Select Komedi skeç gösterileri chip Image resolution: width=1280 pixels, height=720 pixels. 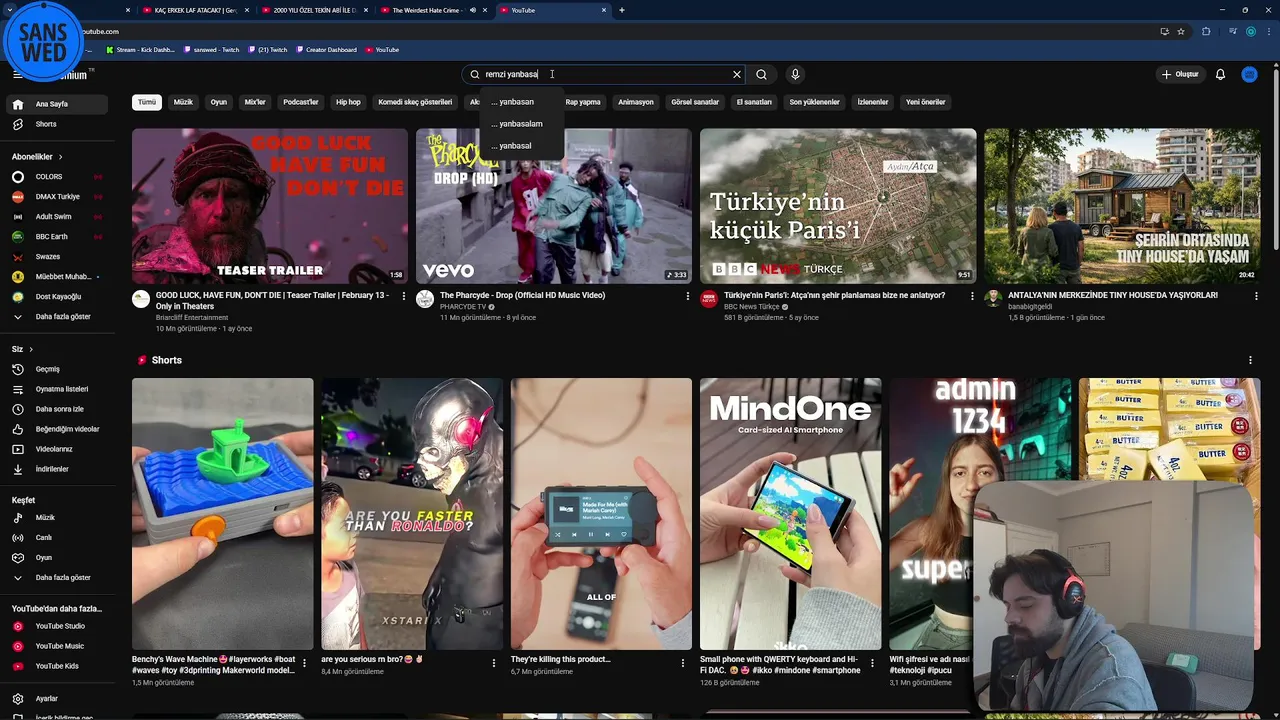click(415, 102)
